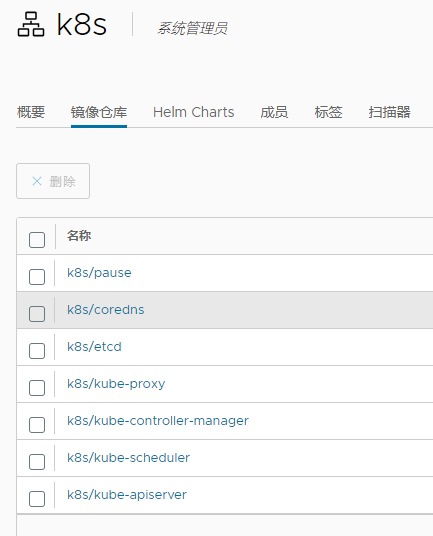Toggle the select-all checkbox in the 名称 header
The height and width of the screenshot is (536, 433).
37,240
